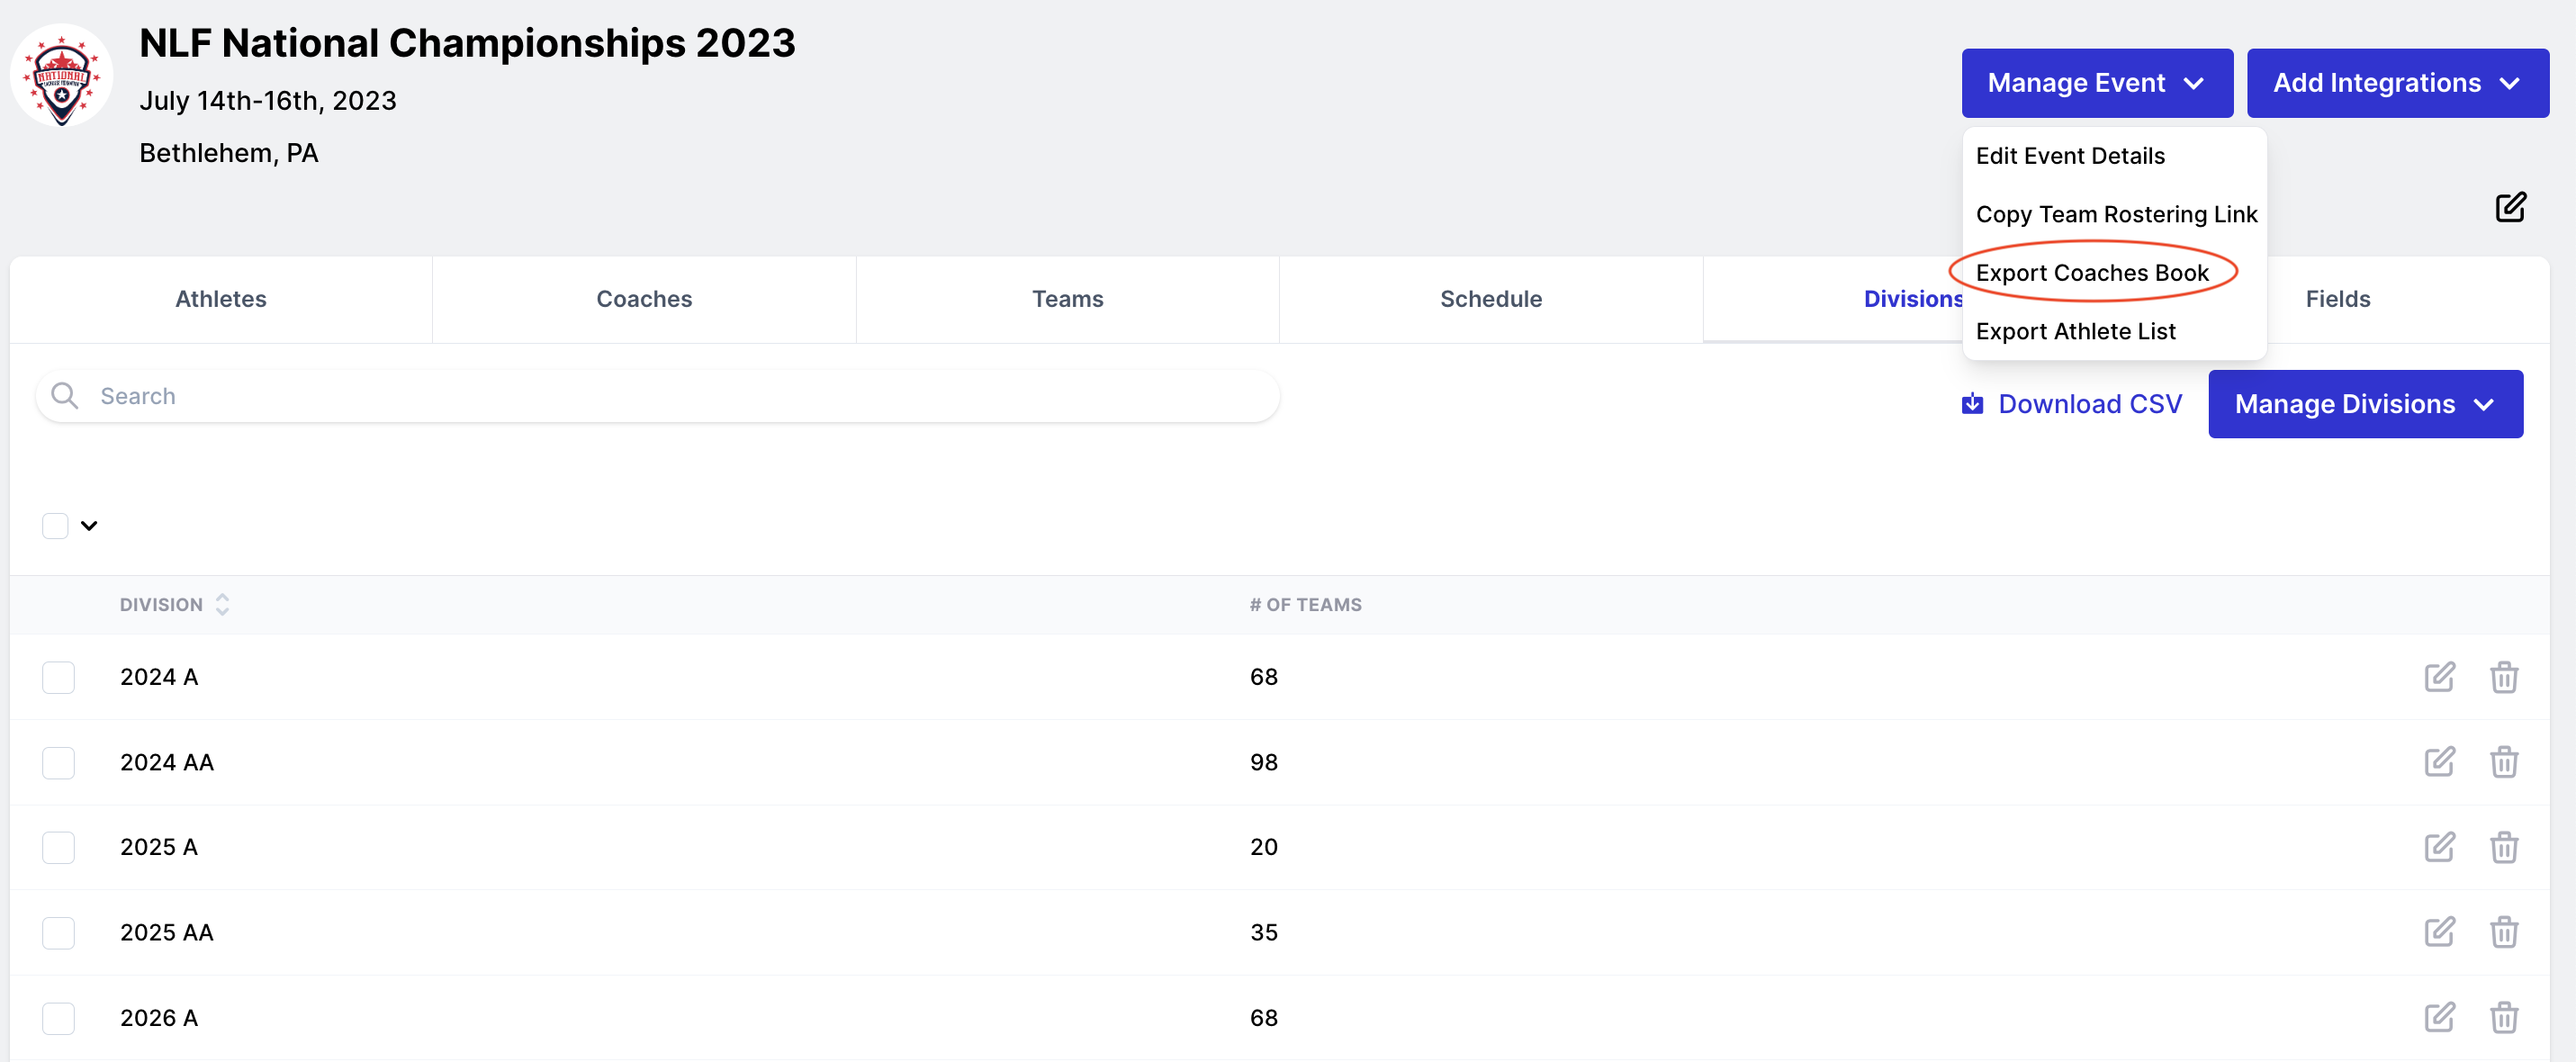Click the edit icon for division 2024 A

2439,677
